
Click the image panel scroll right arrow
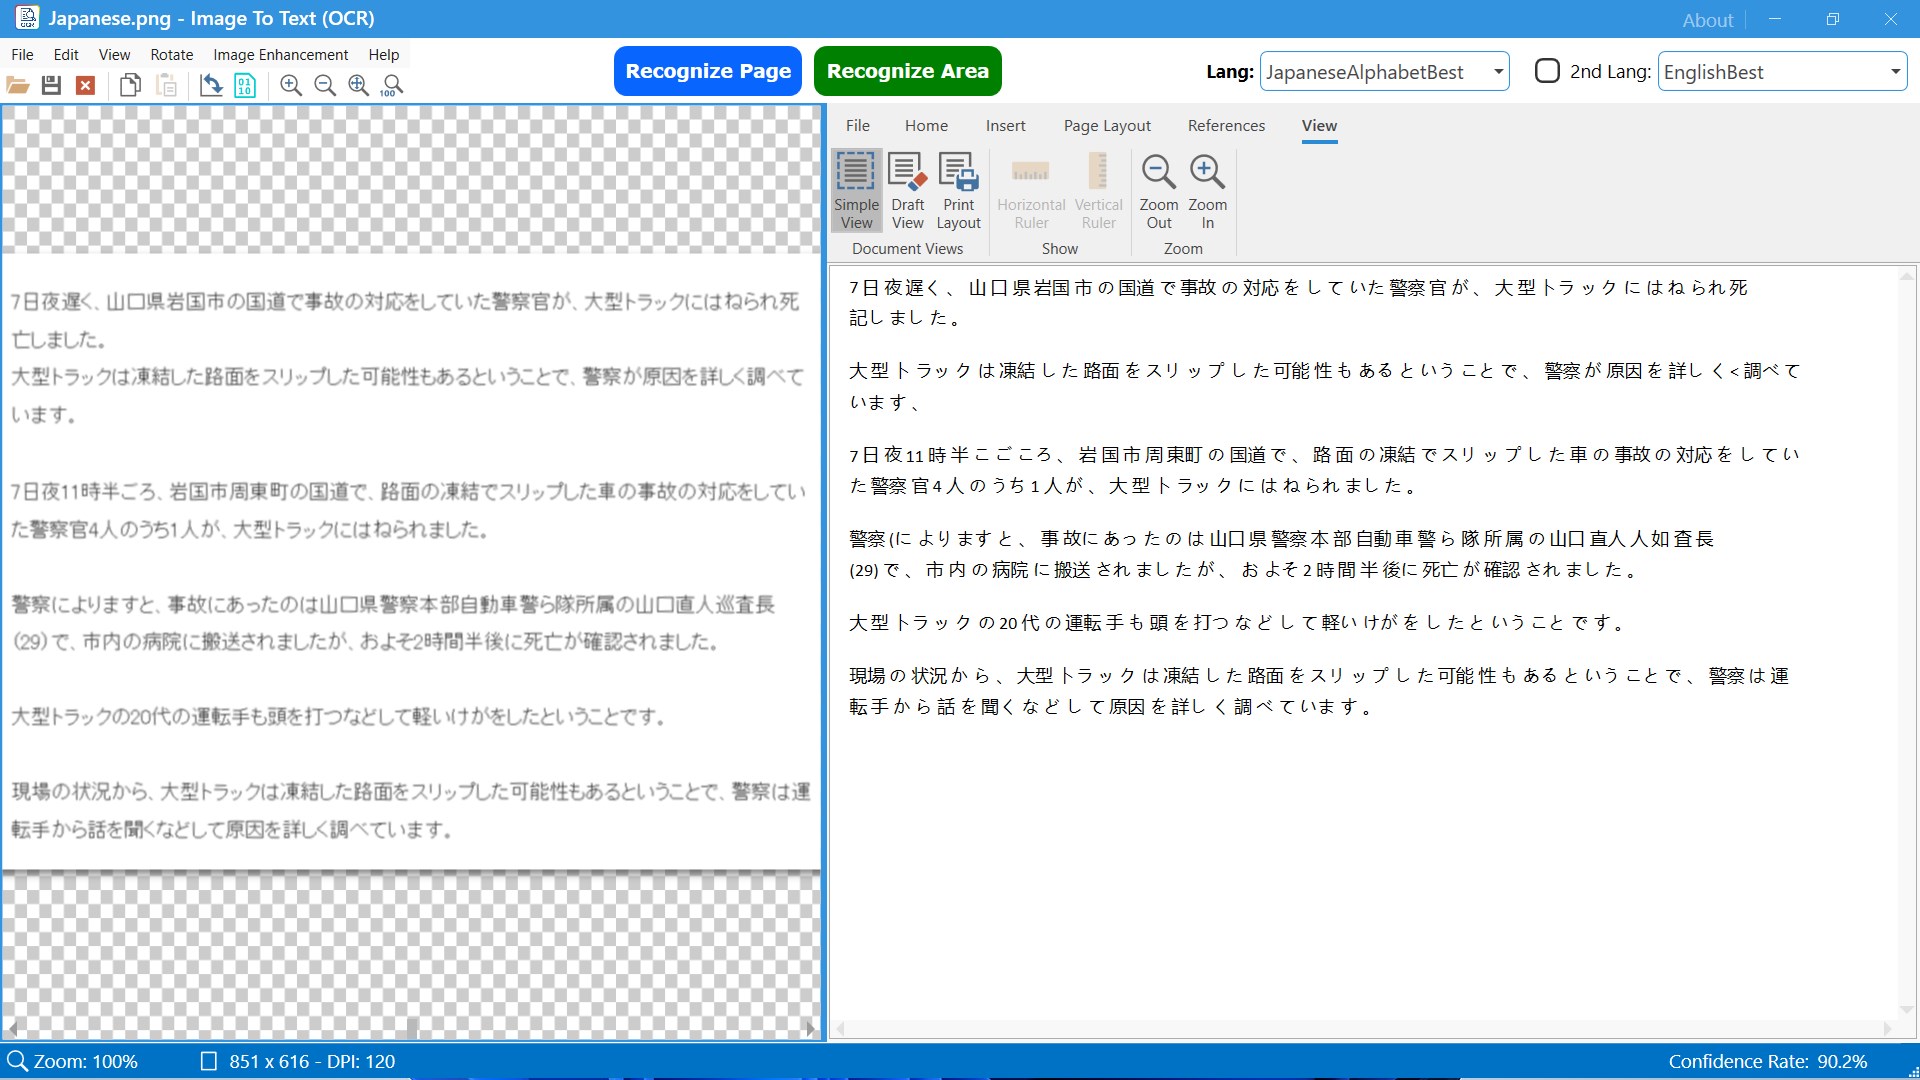[x=810, y=1028]
